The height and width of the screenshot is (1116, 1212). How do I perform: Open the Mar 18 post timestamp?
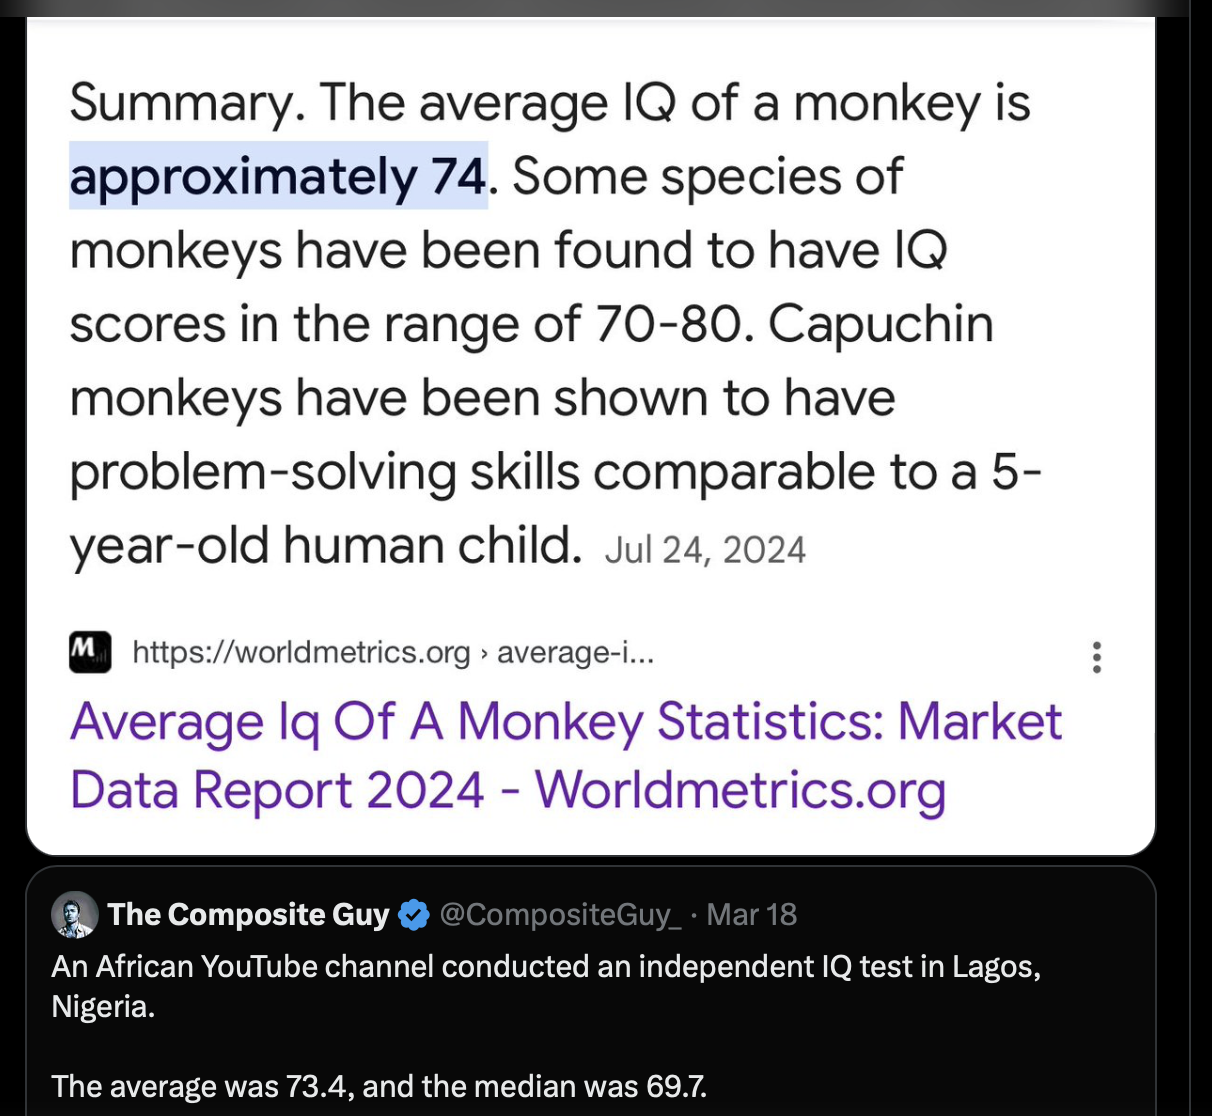(752, 915)
